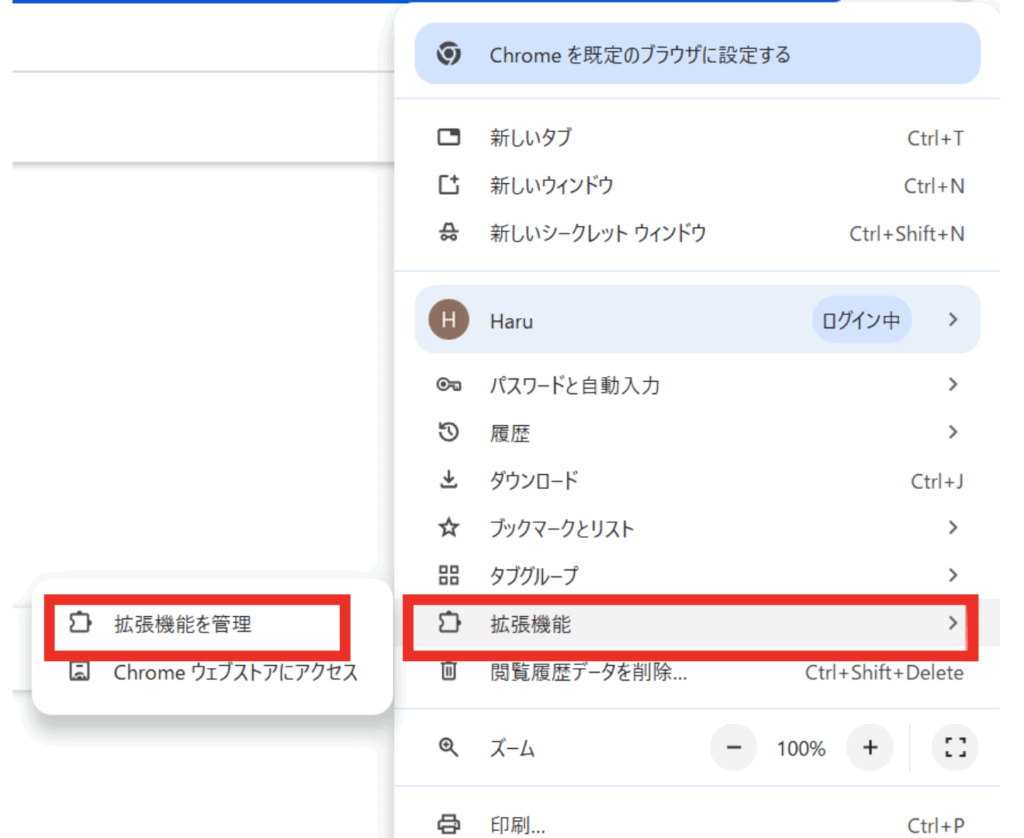1024x838 pixels.
Task: Decrease zoom with the minus button
Action: (x=734, y=747)
